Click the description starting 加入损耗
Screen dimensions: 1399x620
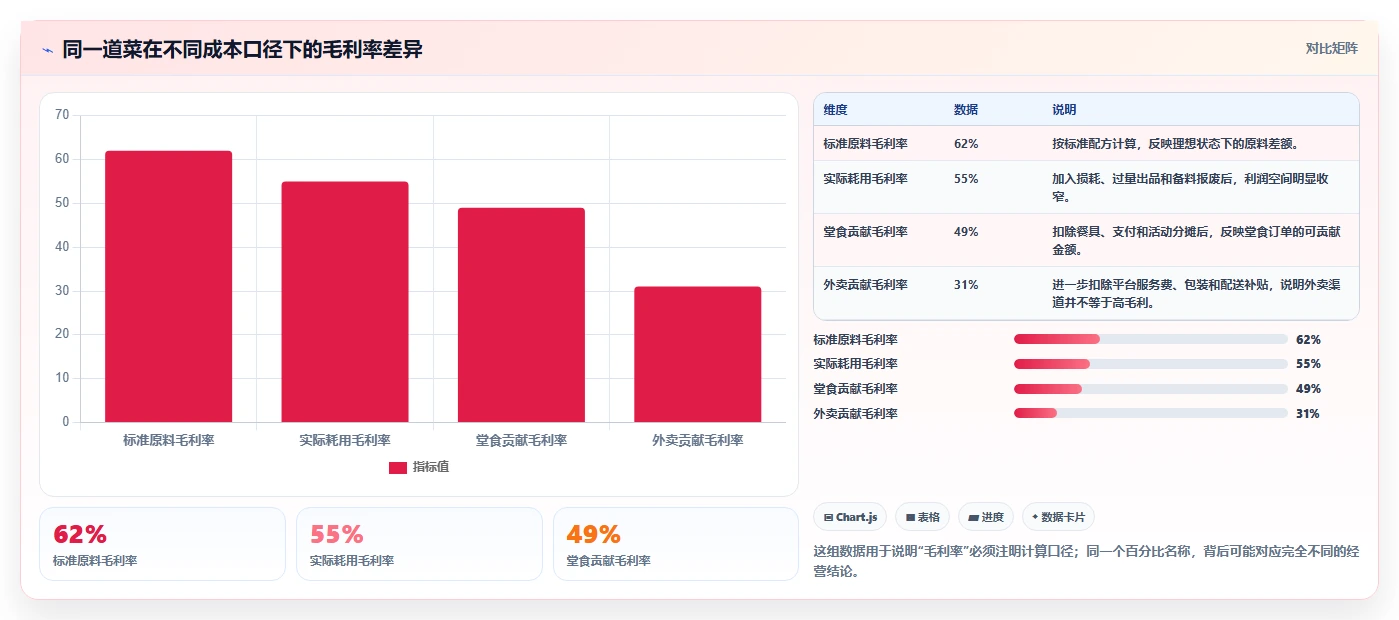[1190, 187]
